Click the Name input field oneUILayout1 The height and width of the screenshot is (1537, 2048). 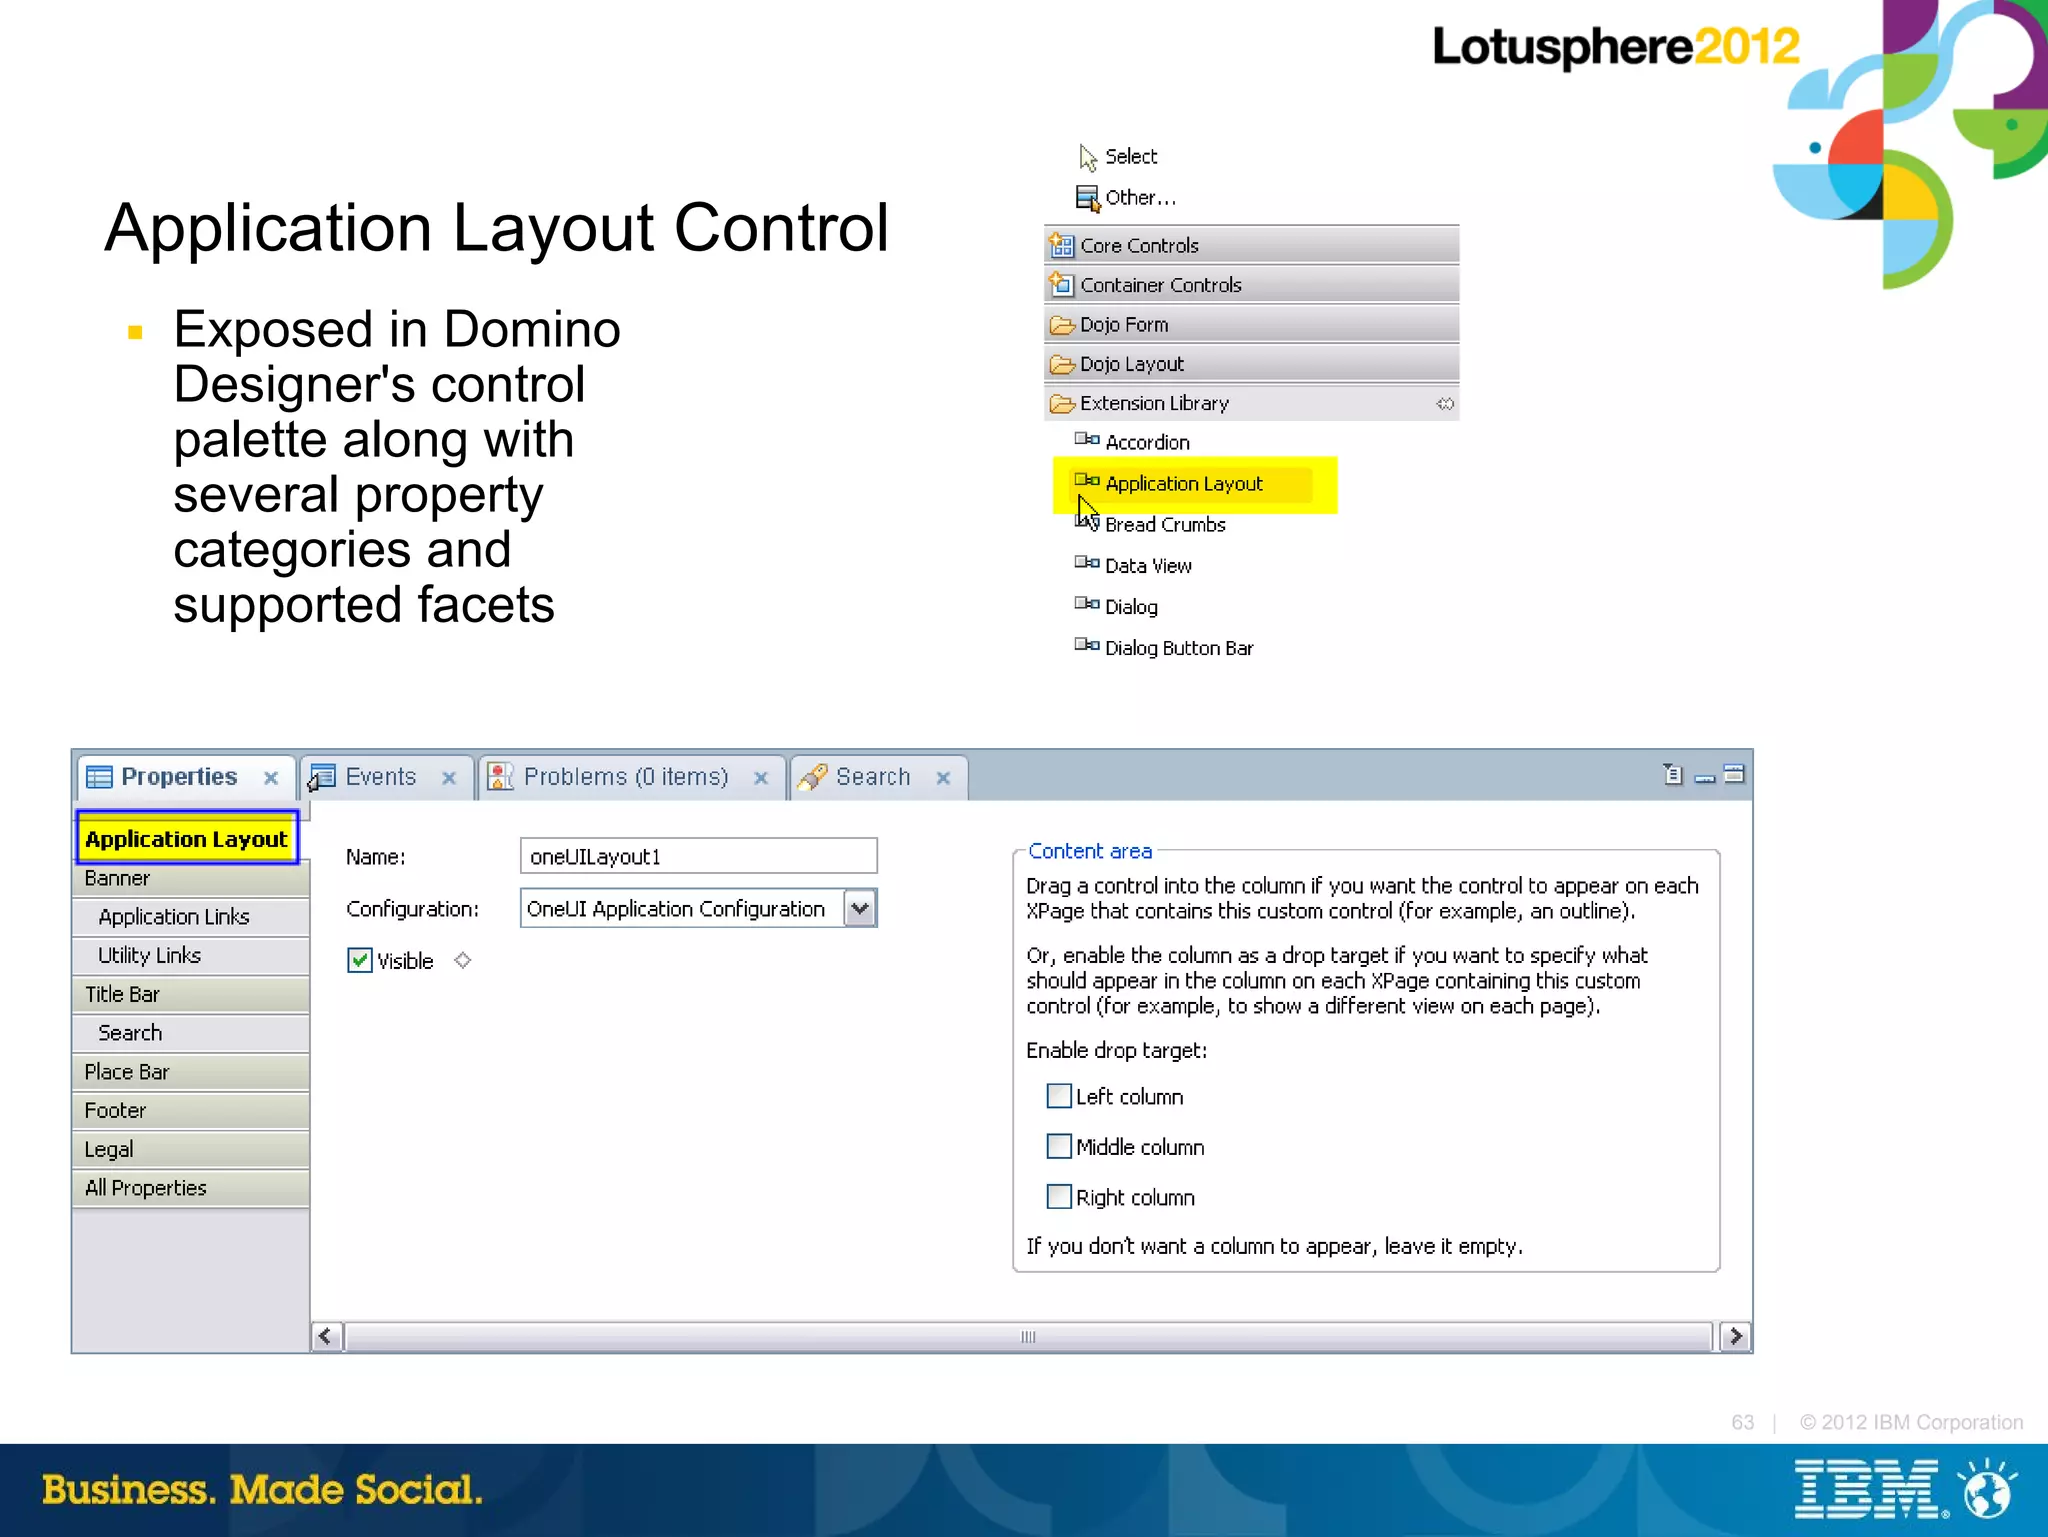pos(698,856)
